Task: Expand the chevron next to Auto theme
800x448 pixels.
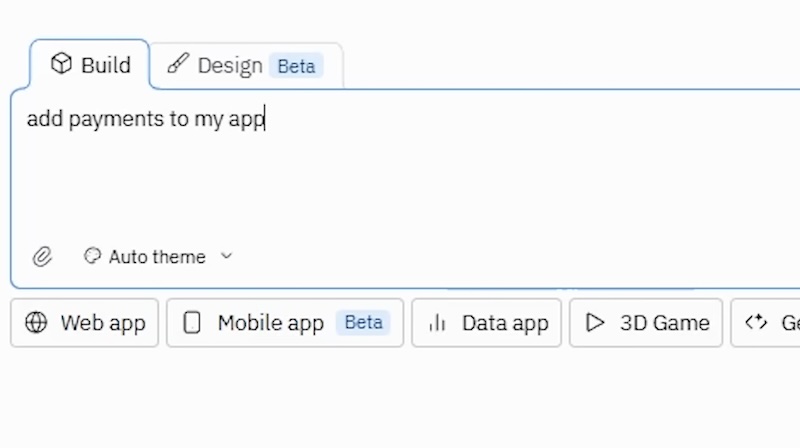Action: point(226,257)
